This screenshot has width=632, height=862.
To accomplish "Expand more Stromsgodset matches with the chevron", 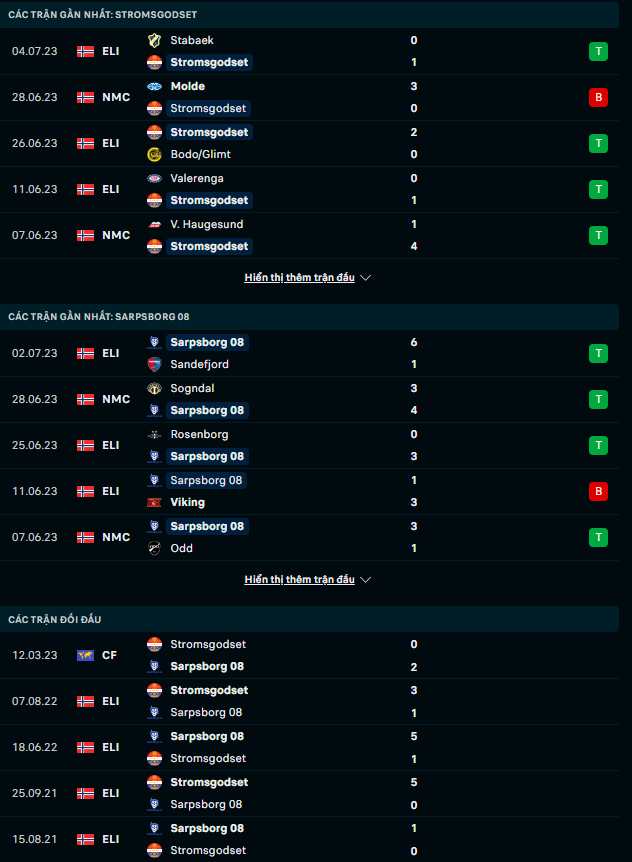I will (366, 278).
